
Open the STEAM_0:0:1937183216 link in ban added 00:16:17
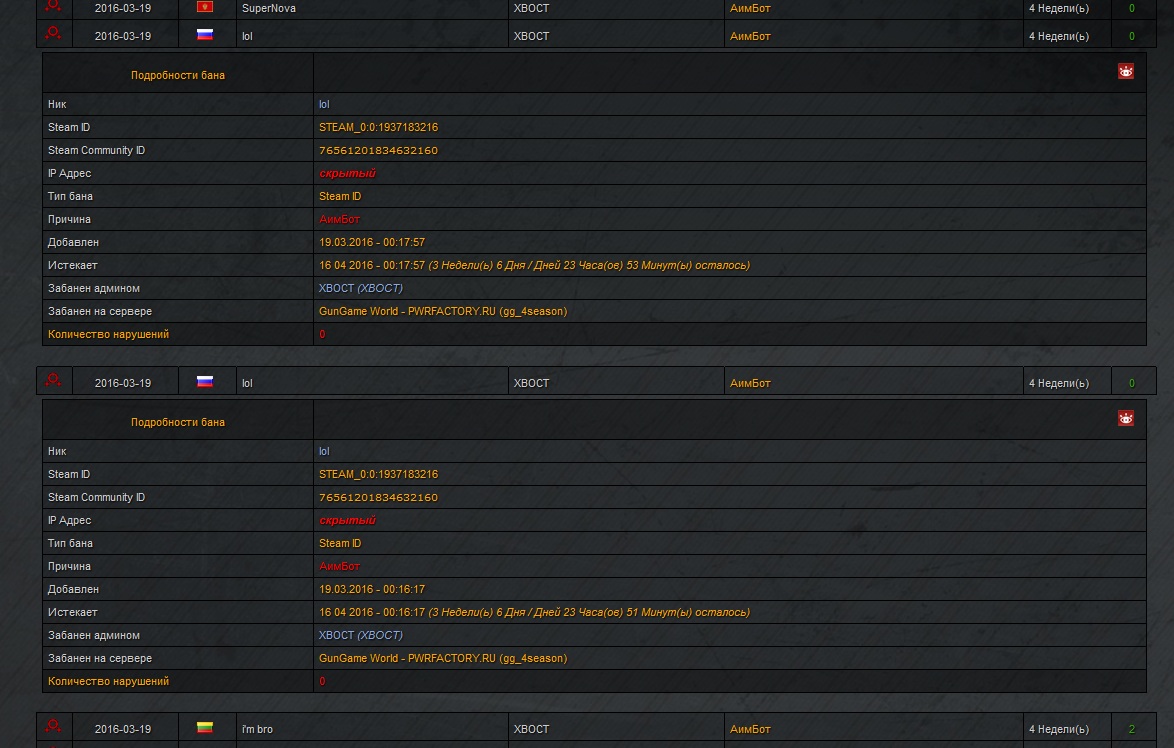(378, 475)
